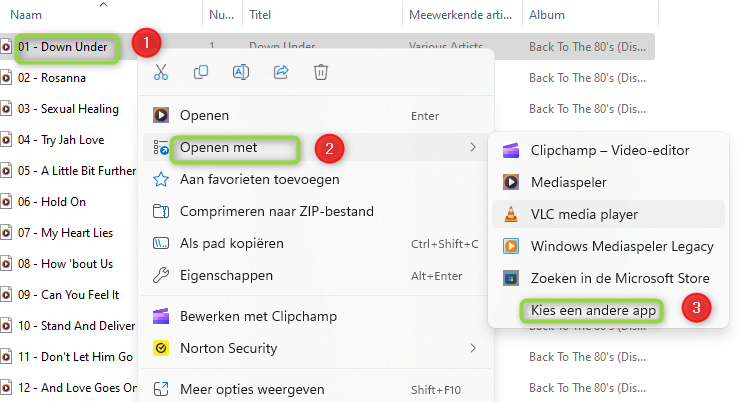This screenshot has width=748, height=402.
Task: Choose Bewerken met Clipchamp
Action: [316, 316]
